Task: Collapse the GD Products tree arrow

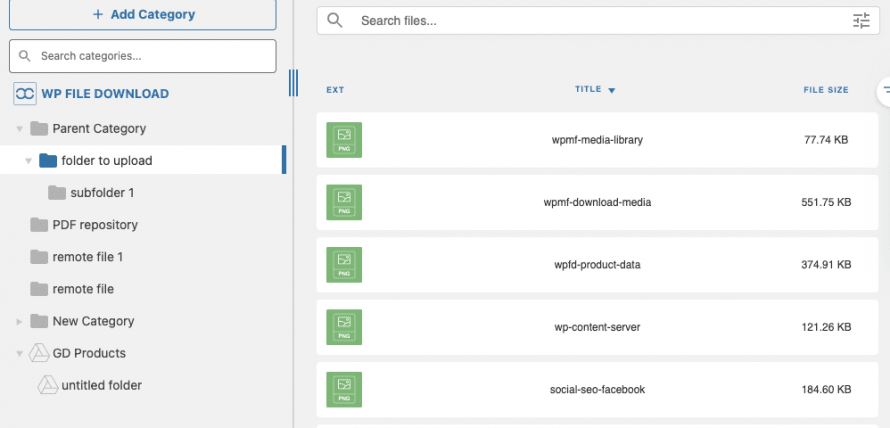Action: (x=20, y=354)
